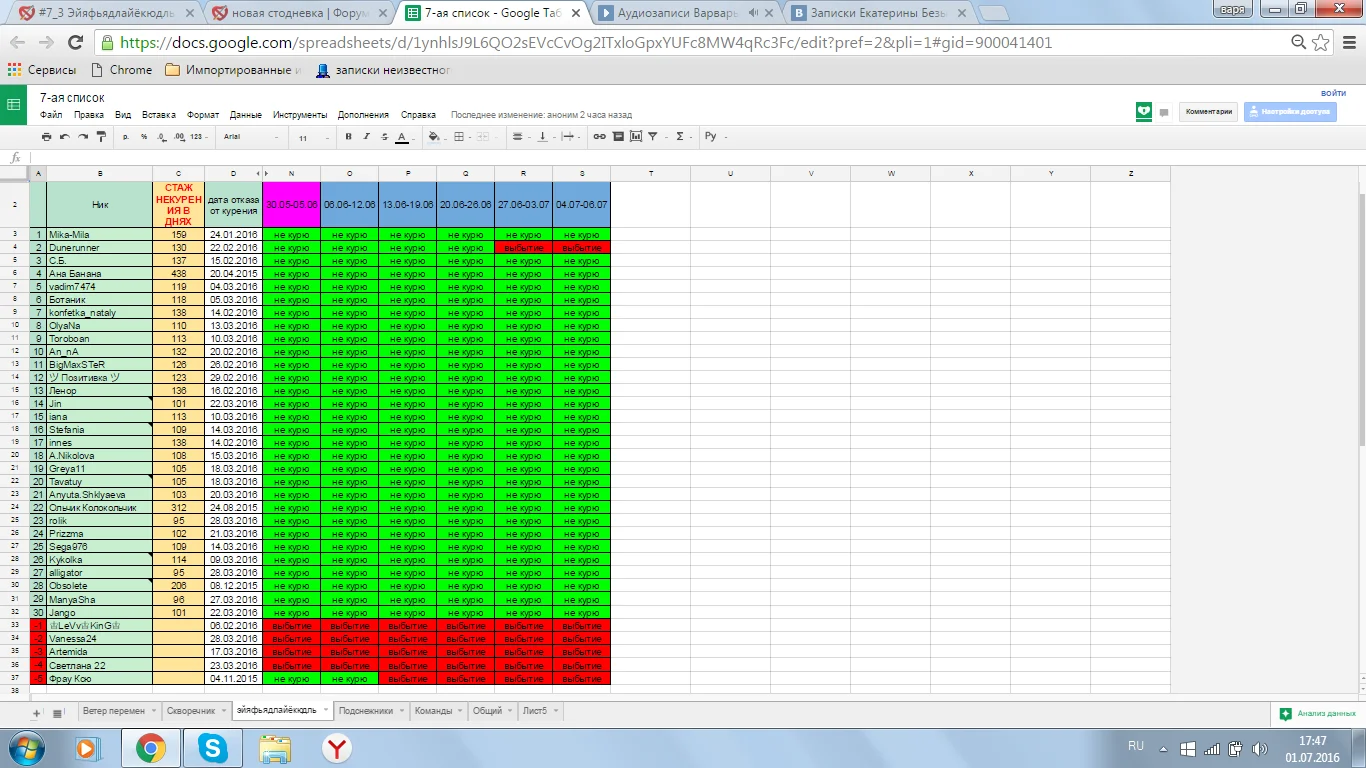This screenshot has height=768, width=1366.
Task: Open the 123 number format menu
Action: 200,136
